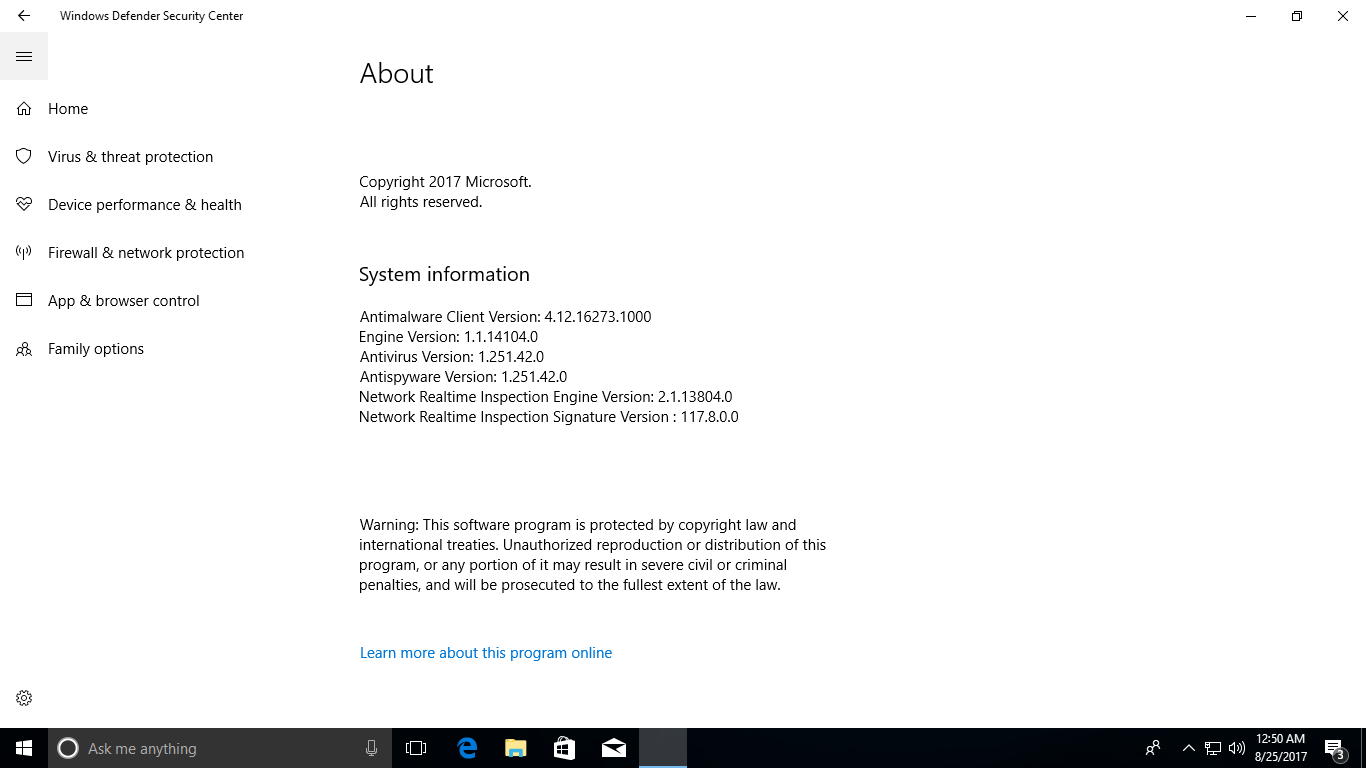Screen dimensions: 1366x768
Task: Open the Mail app from the taskbar
Action: [x=614, y=748]
